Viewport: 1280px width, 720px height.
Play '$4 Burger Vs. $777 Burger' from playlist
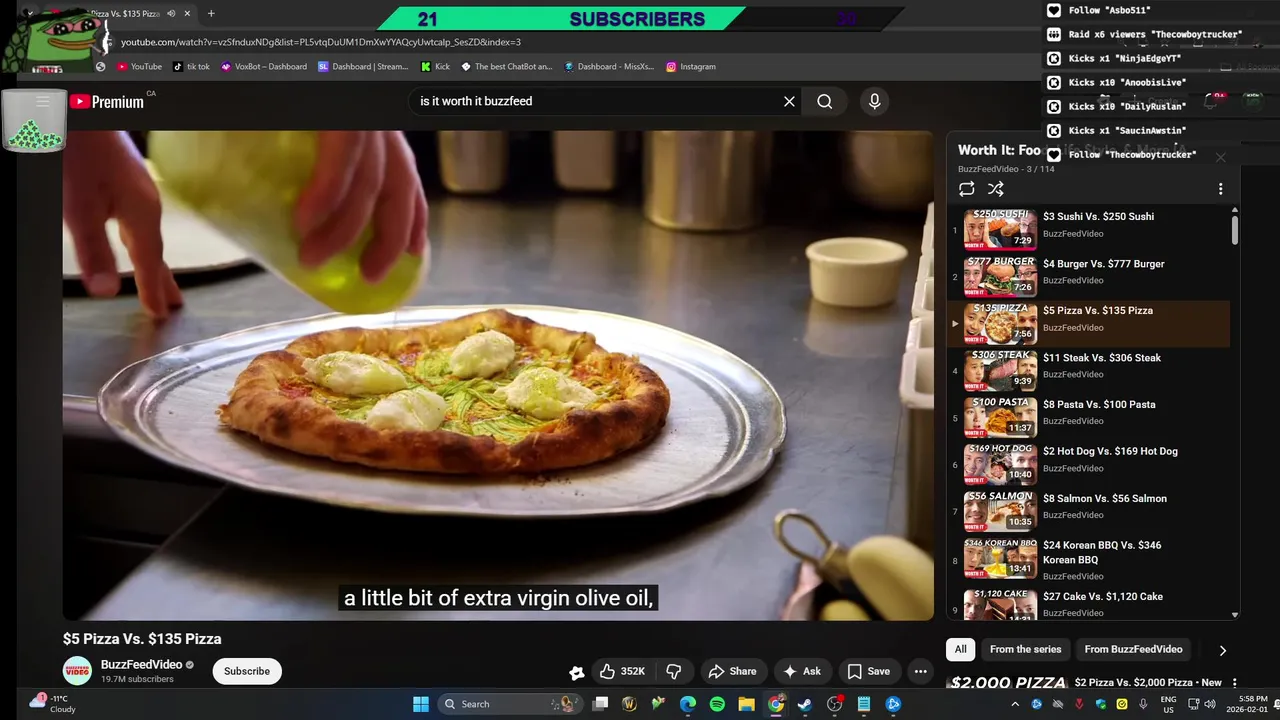(x=1088, y=276)
